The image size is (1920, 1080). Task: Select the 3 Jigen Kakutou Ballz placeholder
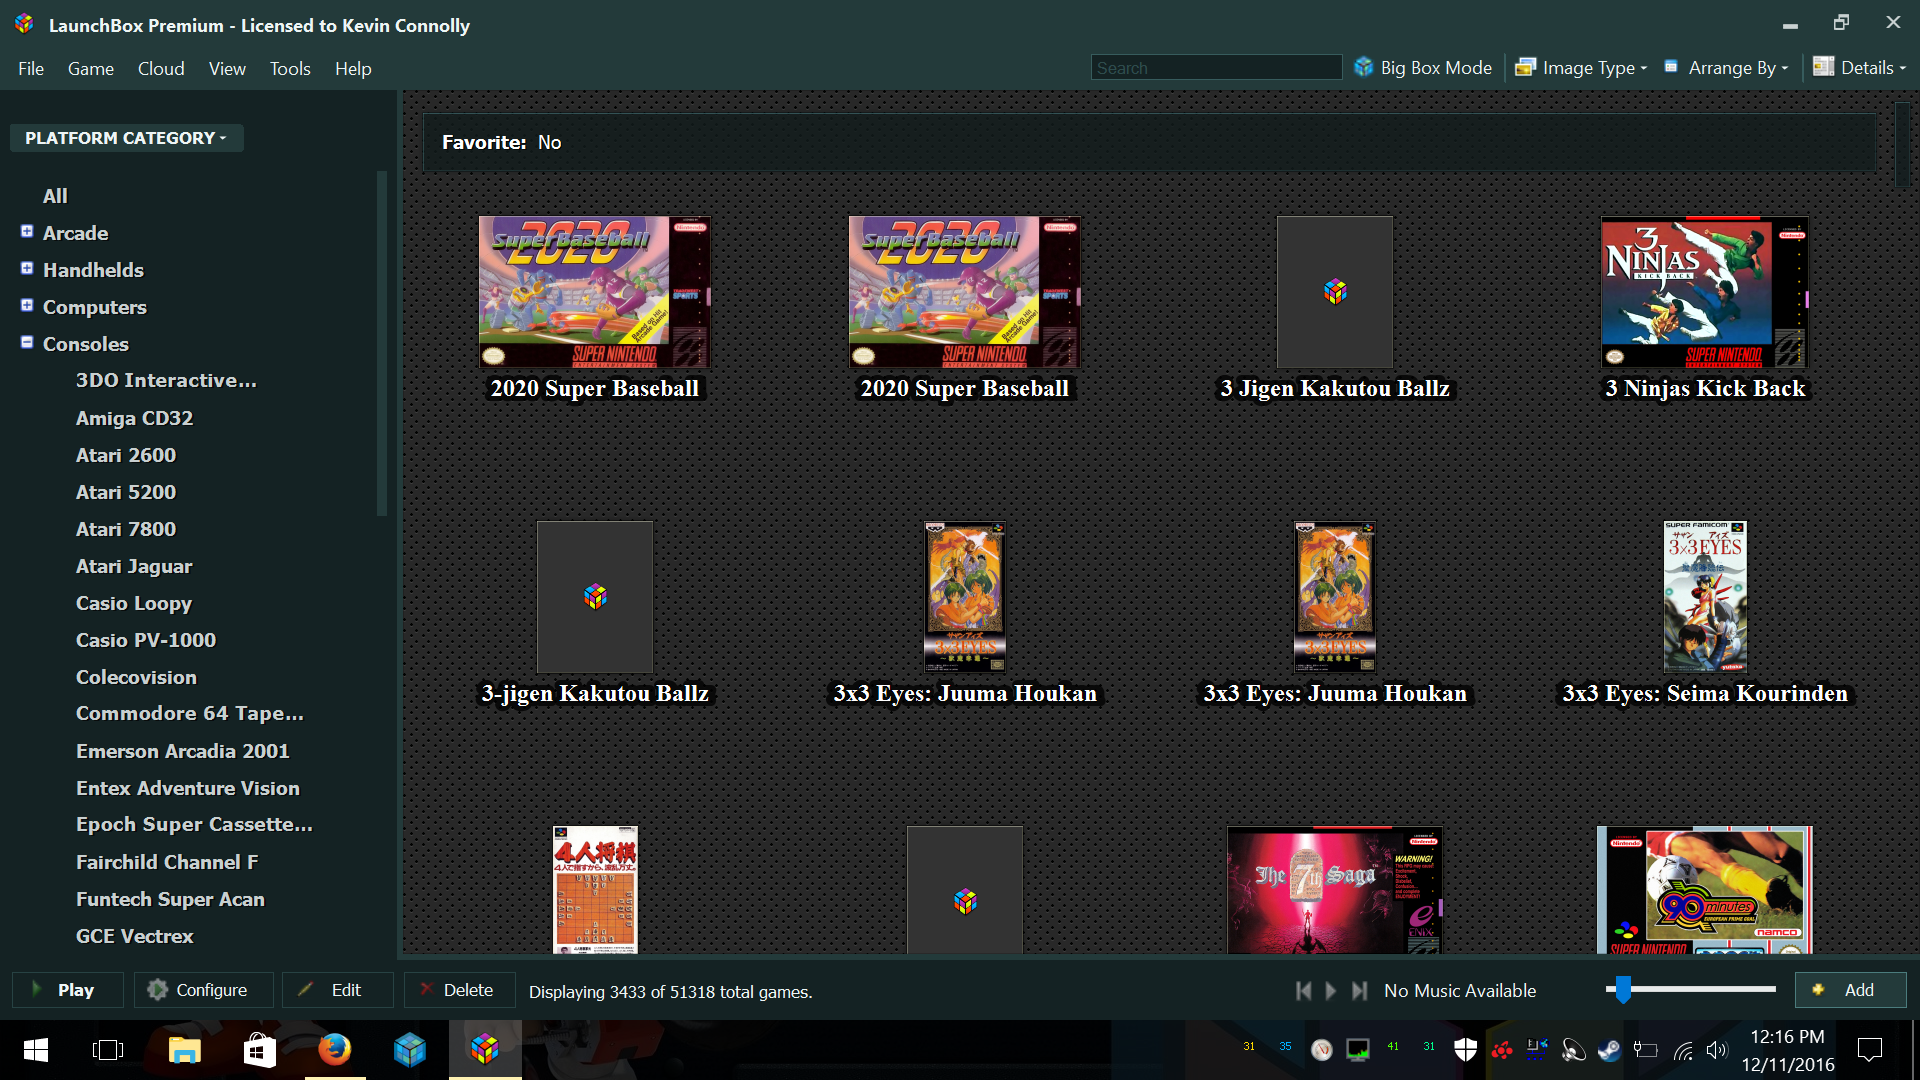click(1335, 292)
